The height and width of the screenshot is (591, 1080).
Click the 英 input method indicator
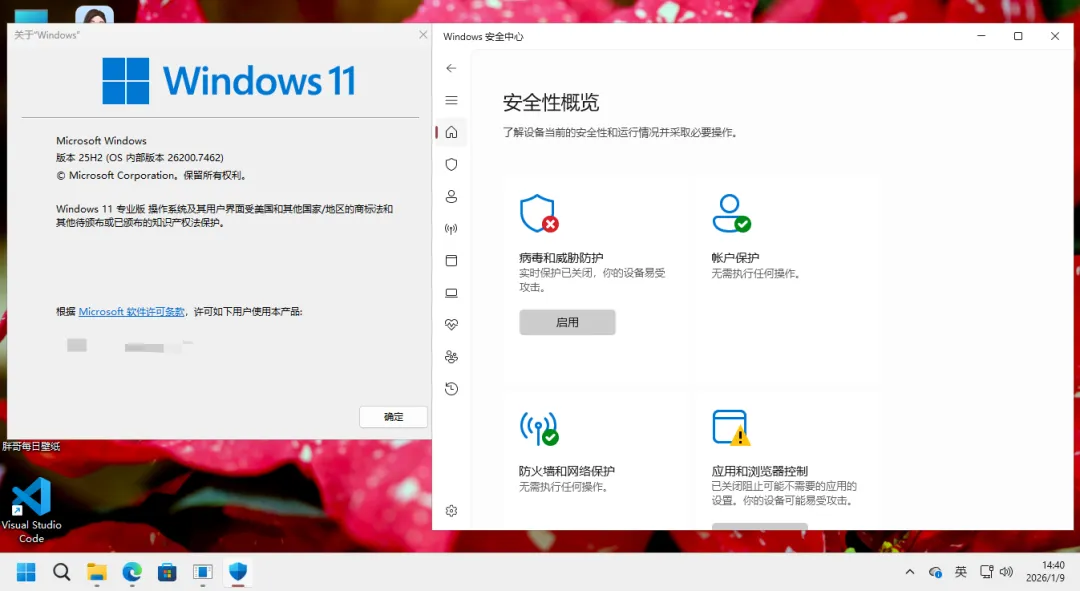click(x=961, y=572)
